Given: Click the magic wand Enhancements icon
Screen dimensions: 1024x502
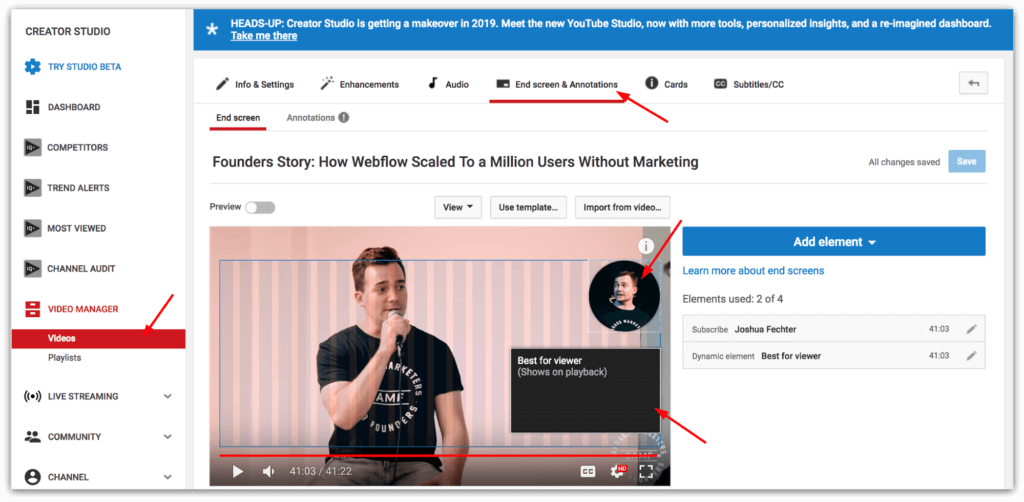Looking at the screenshot, I should click(327, 84).
